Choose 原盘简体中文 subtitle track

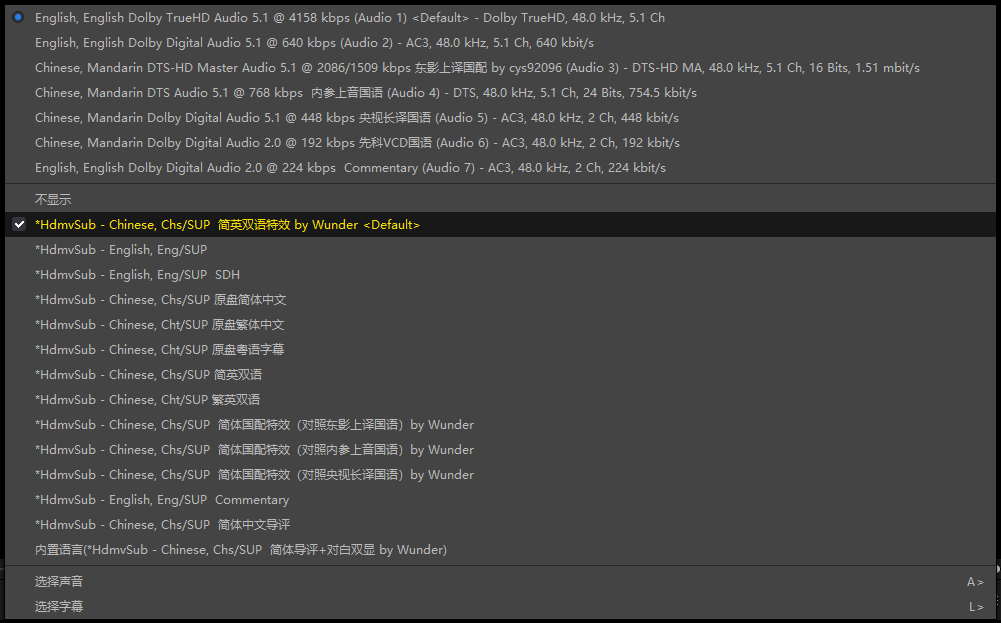160,300
